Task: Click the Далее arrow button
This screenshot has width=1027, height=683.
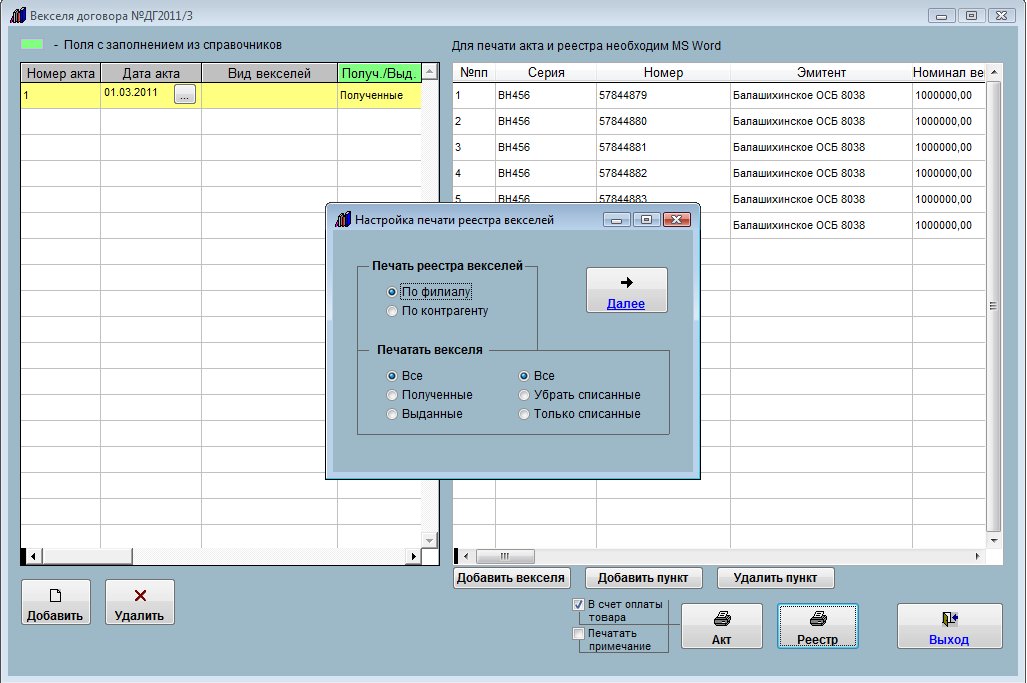Action: (626, 290)
